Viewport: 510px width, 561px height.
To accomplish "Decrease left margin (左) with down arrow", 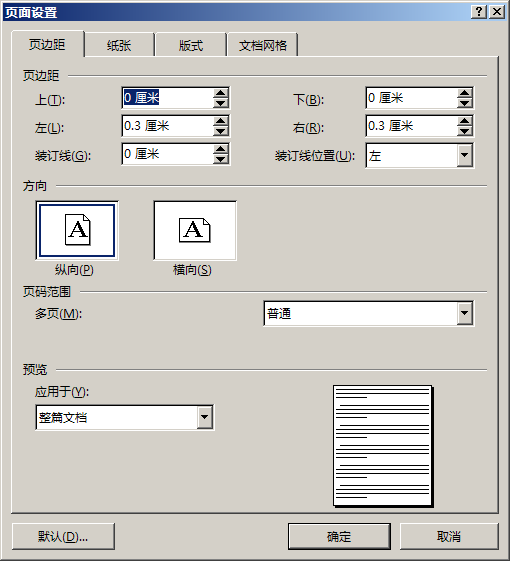I will (221, 131).
